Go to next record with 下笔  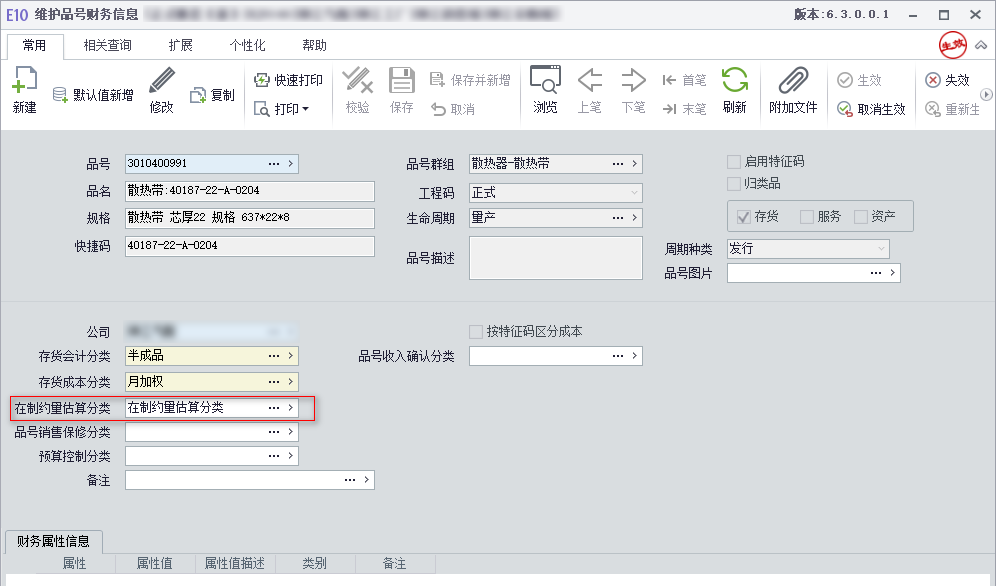pos(633,81)
